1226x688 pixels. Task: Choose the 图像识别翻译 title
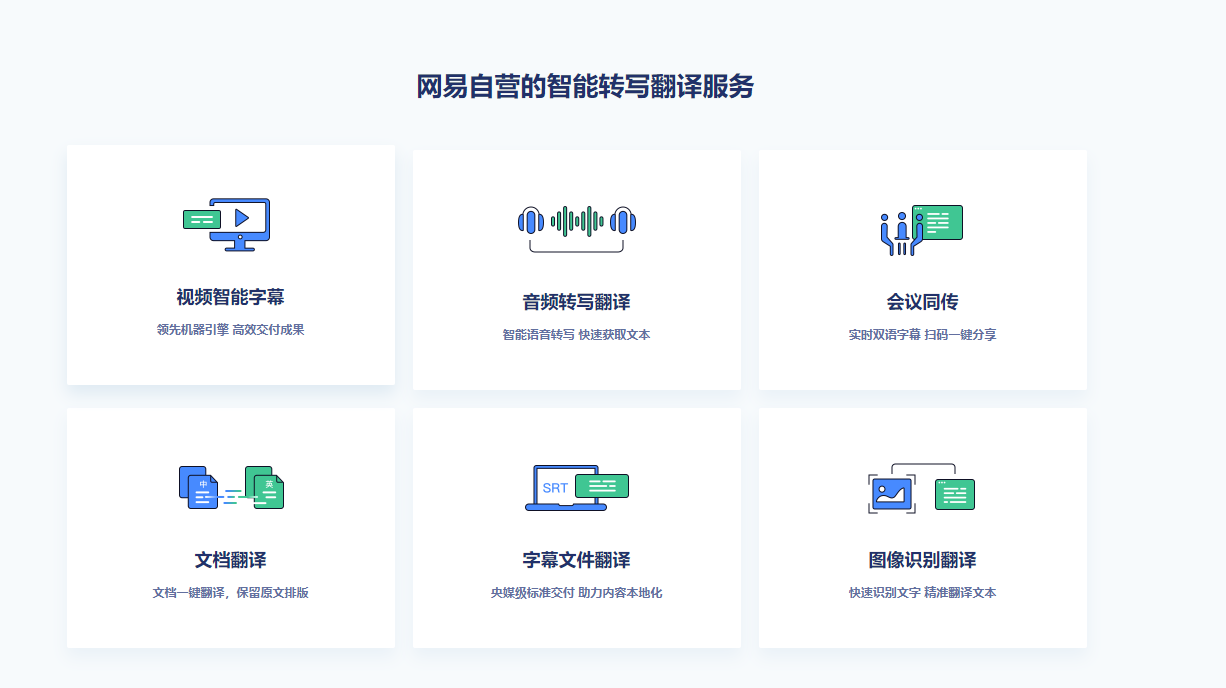922,560
